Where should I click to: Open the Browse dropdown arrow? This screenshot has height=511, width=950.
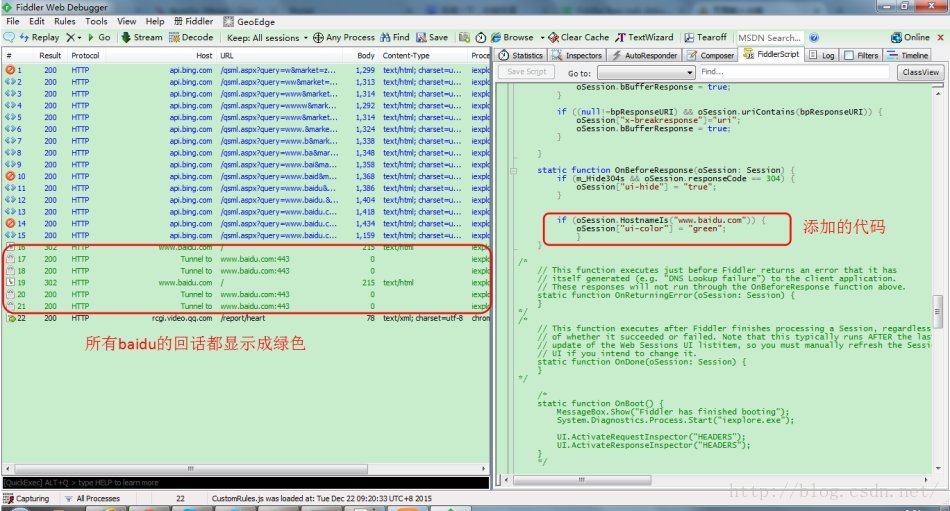[542, 38]
